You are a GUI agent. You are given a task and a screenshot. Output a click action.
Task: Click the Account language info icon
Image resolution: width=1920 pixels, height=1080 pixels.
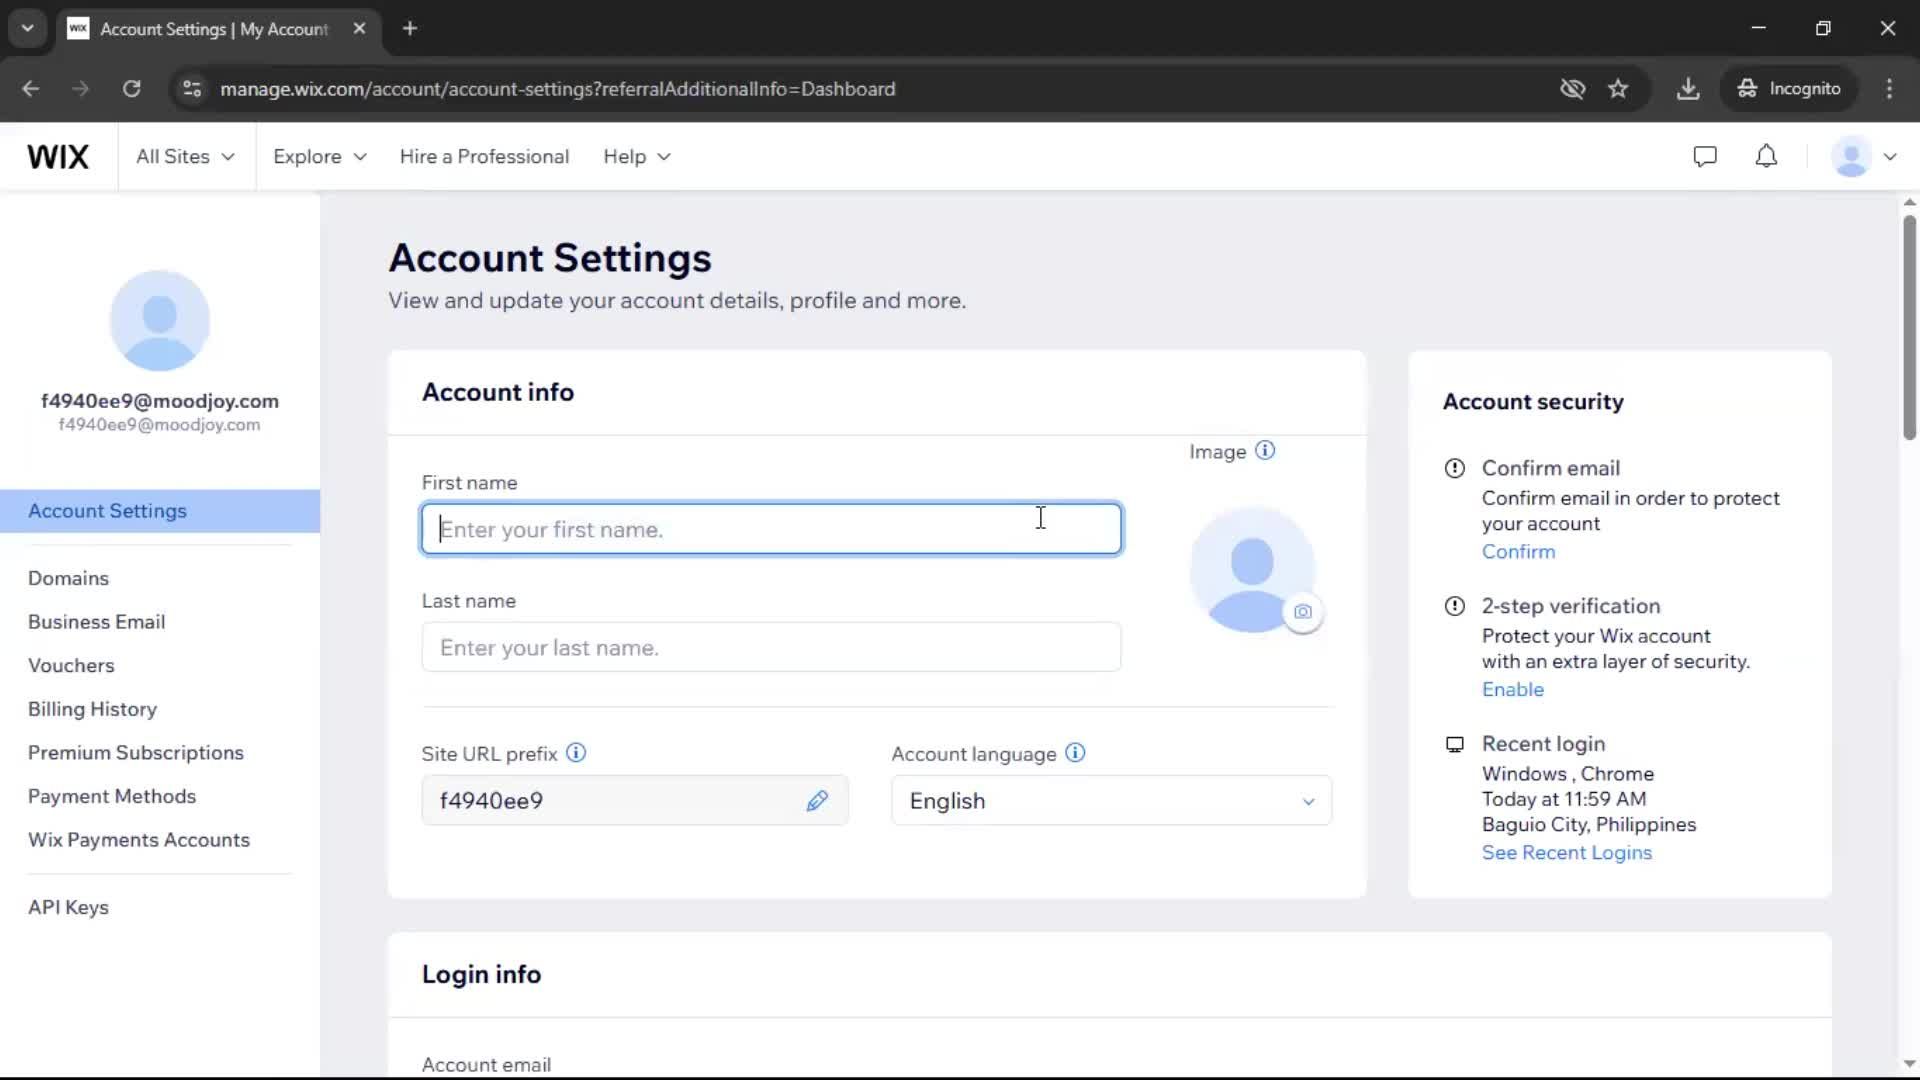click(1075, 753)
